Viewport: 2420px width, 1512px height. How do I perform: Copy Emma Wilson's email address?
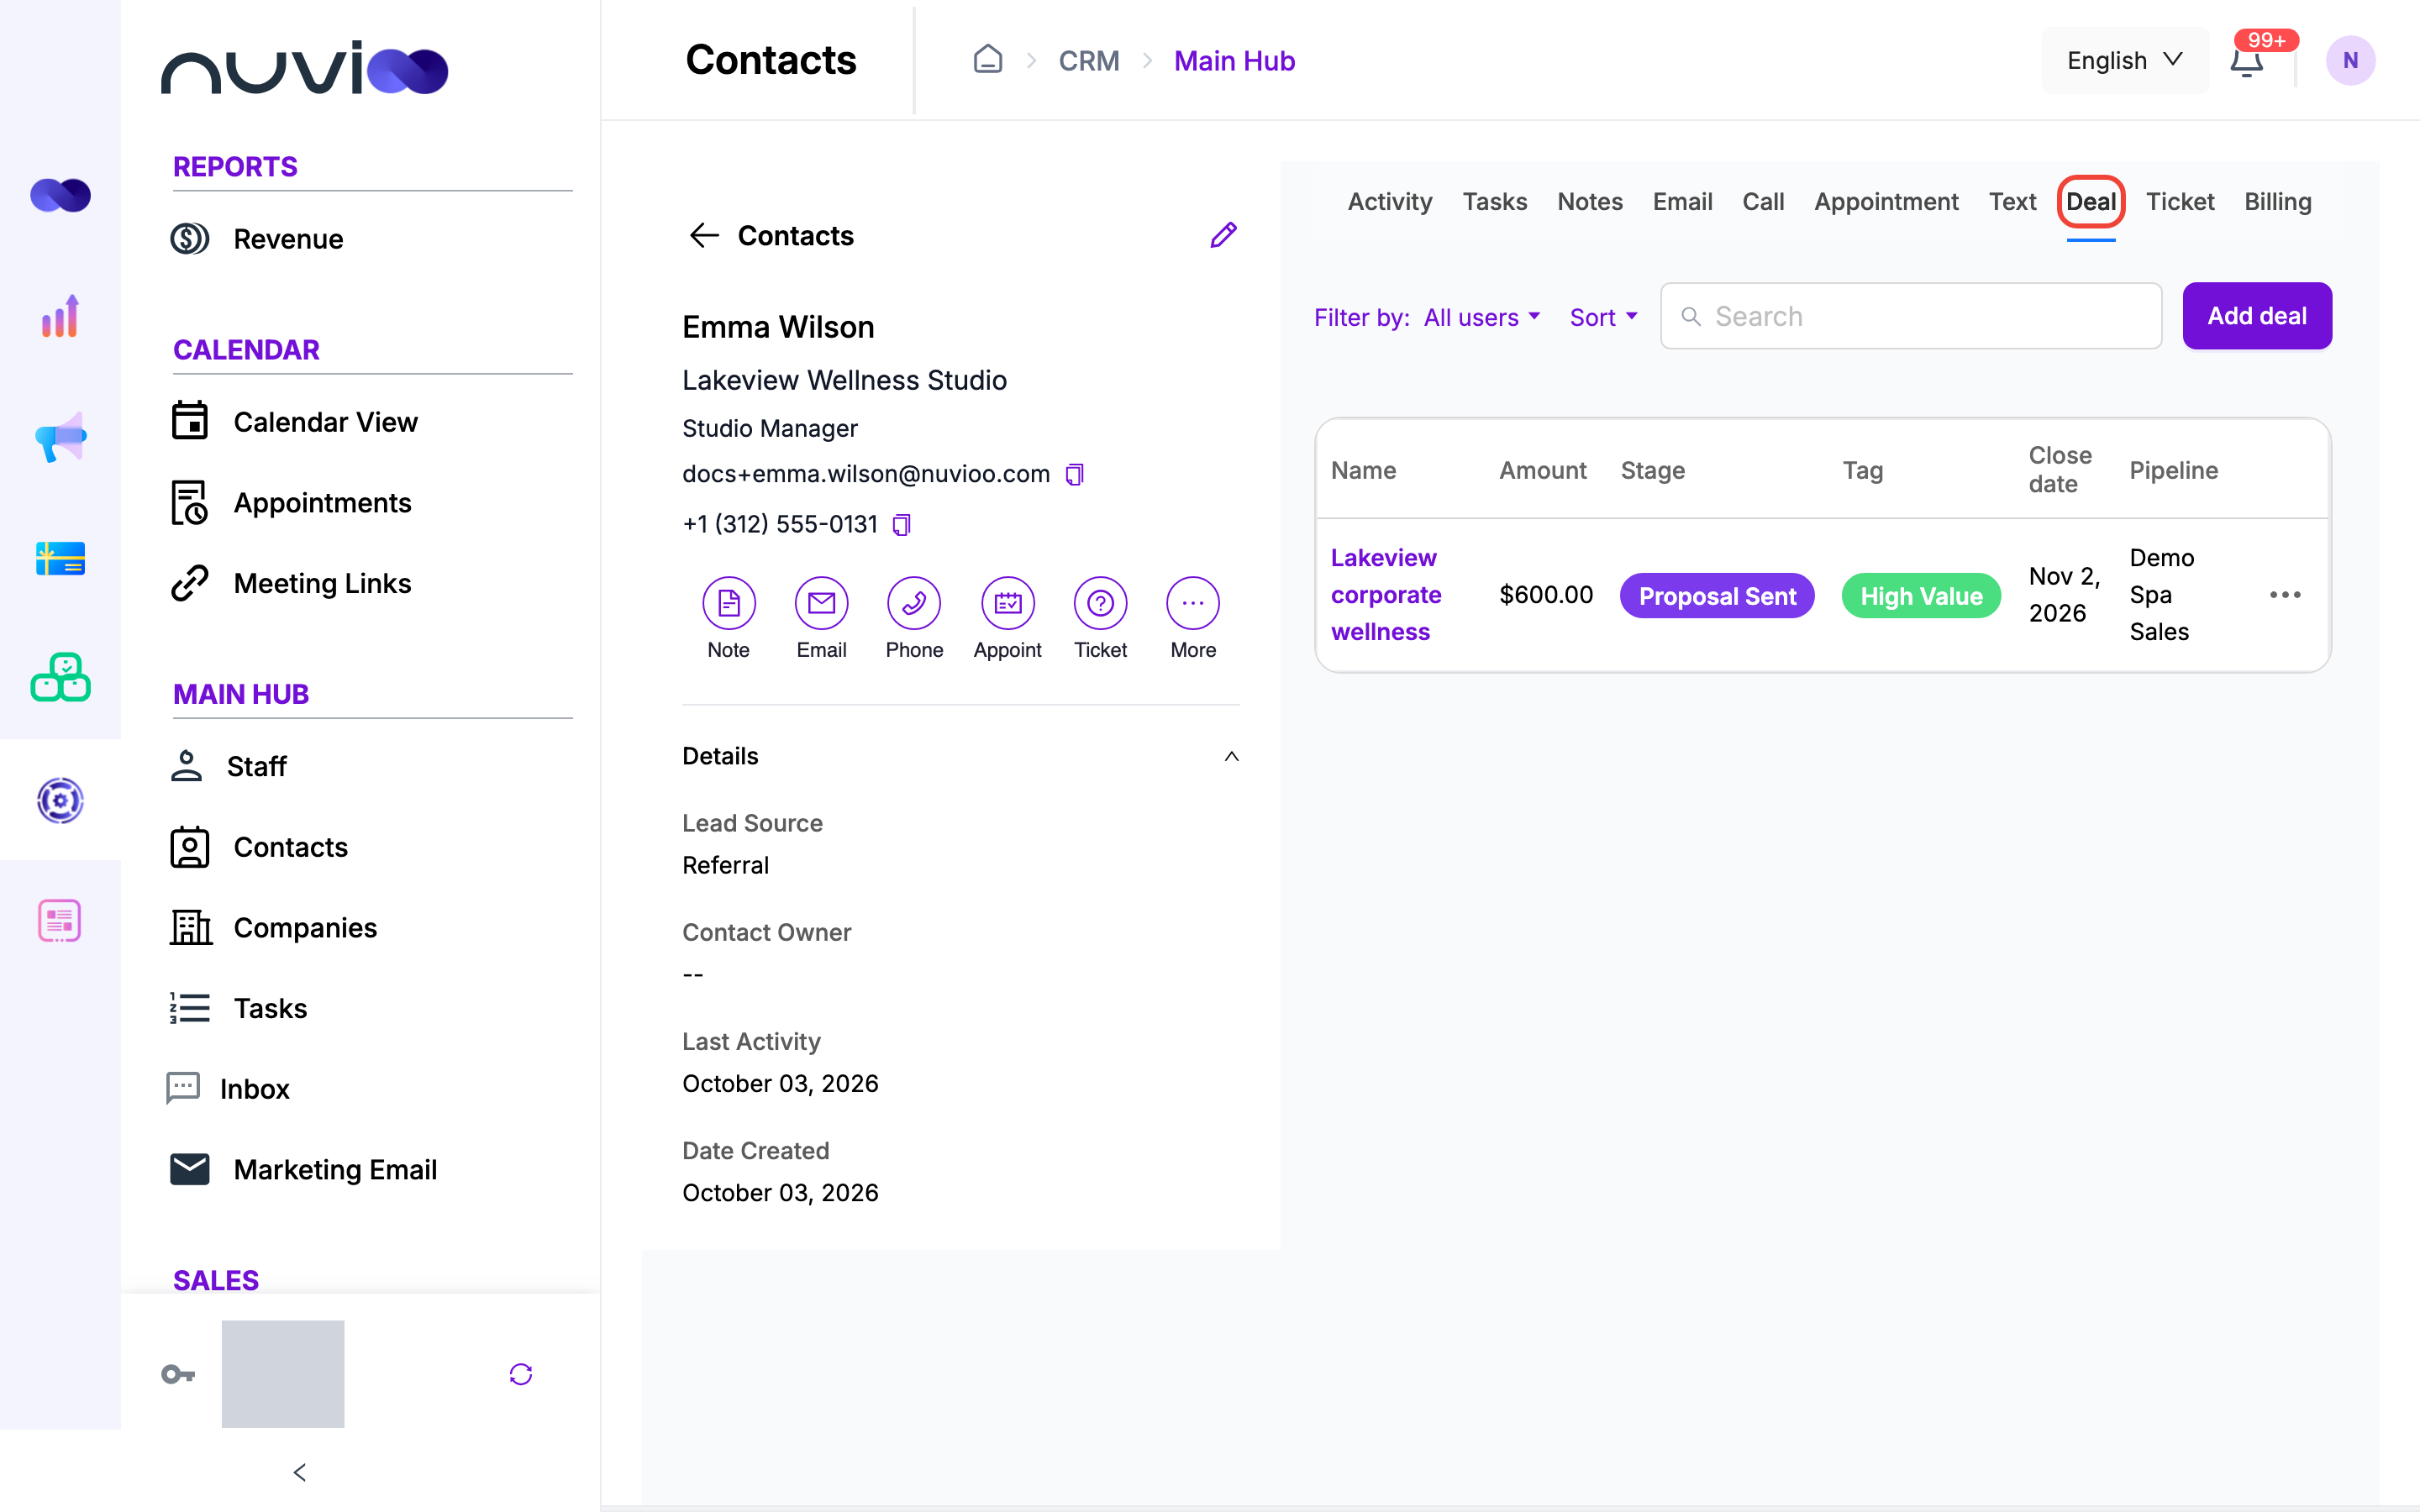(1075, 474)
